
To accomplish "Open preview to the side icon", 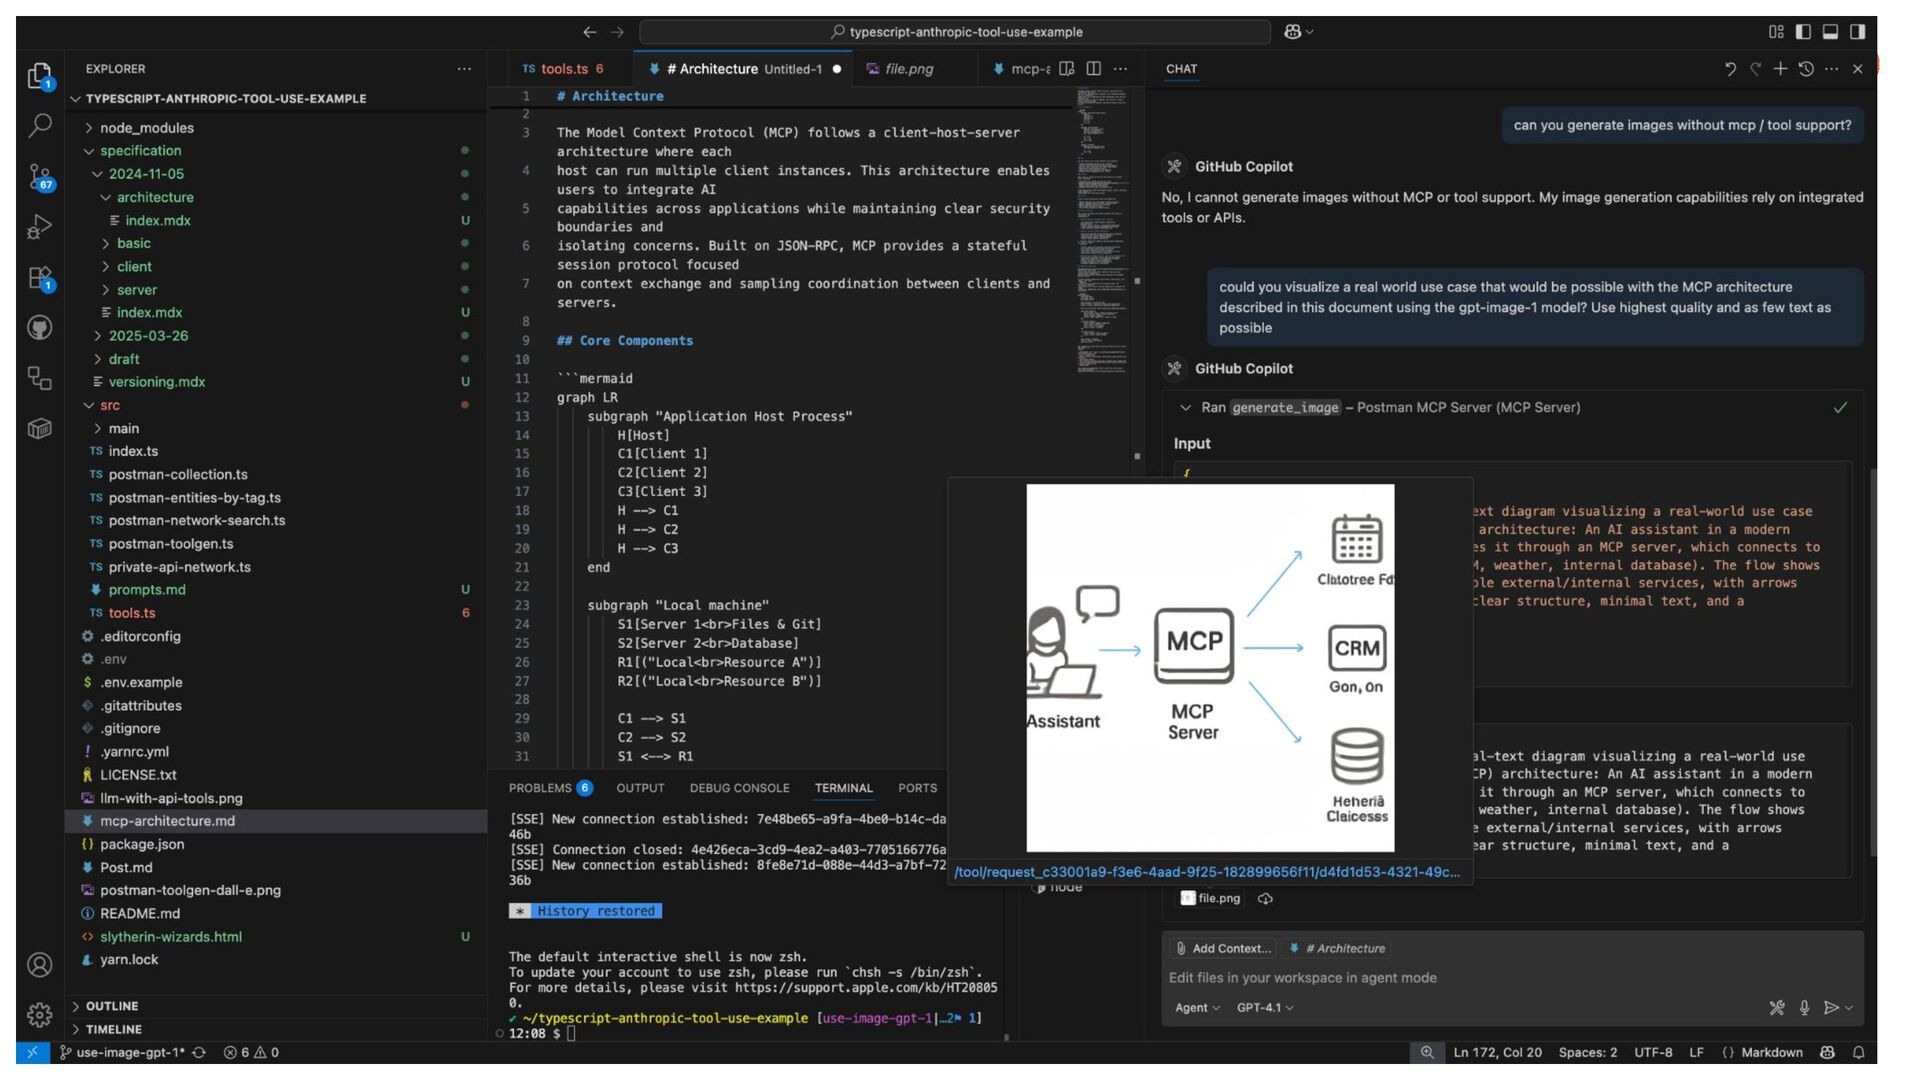I will click(x=1067, y=69).
